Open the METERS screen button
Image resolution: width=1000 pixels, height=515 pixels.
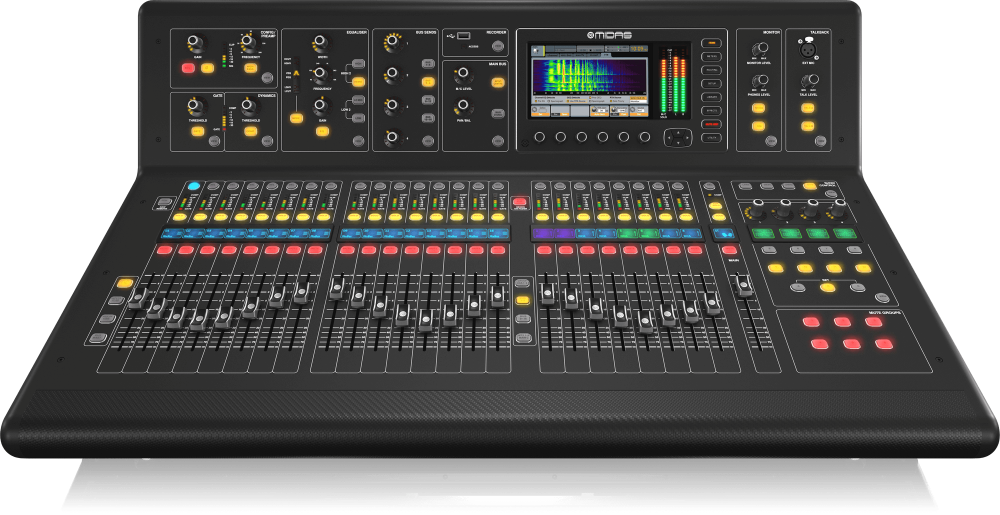point(711,57)
